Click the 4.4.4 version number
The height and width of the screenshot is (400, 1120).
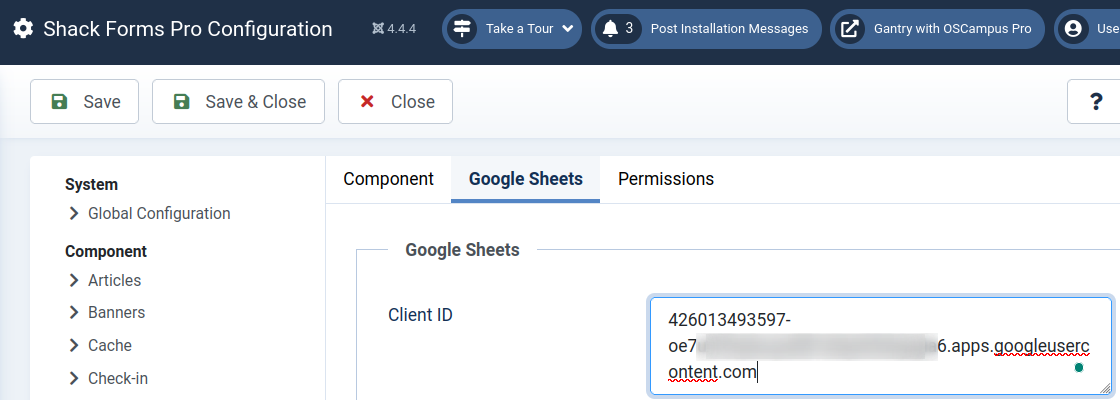pyautogui.click(x=401, y=29)
